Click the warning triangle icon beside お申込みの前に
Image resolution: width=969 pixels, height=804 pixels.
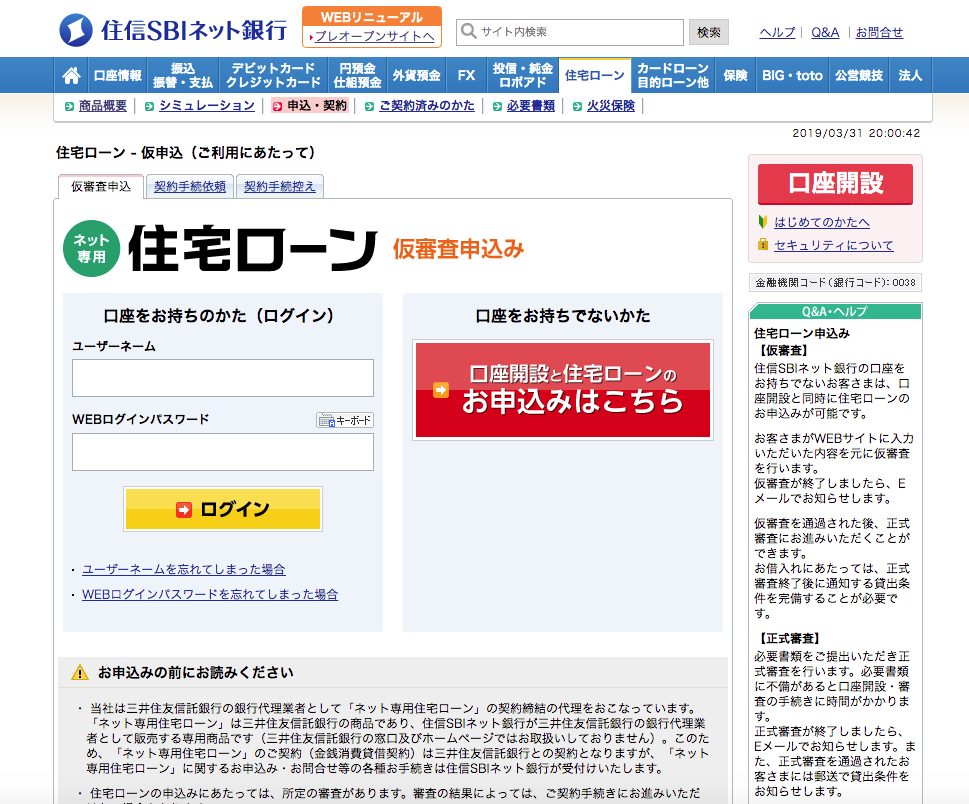pyautogui.click(x=80, y=672)
